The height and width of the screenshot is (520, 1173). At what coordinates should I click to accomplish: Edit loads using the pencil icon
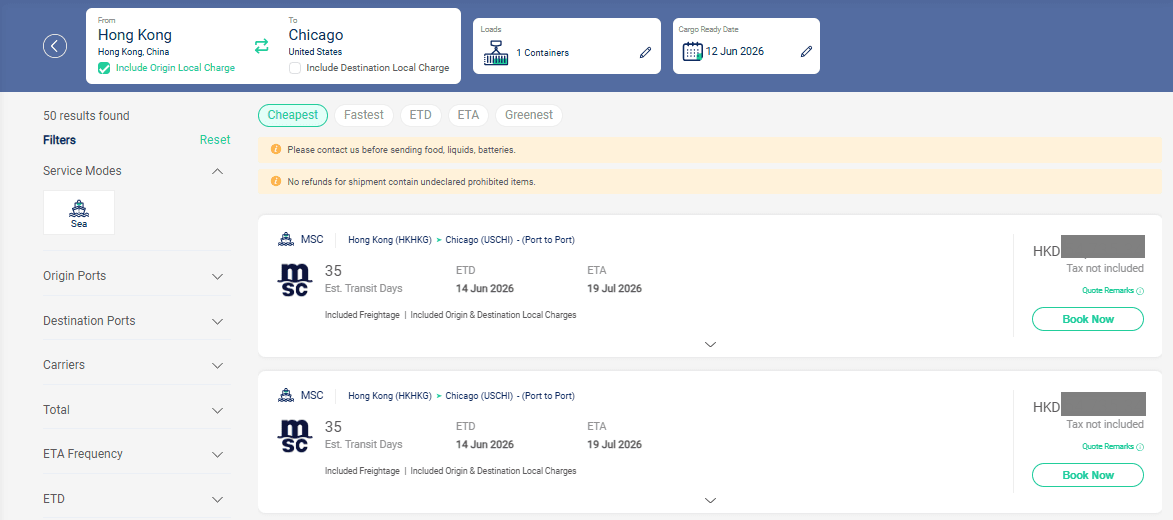(x=646, y=52)
